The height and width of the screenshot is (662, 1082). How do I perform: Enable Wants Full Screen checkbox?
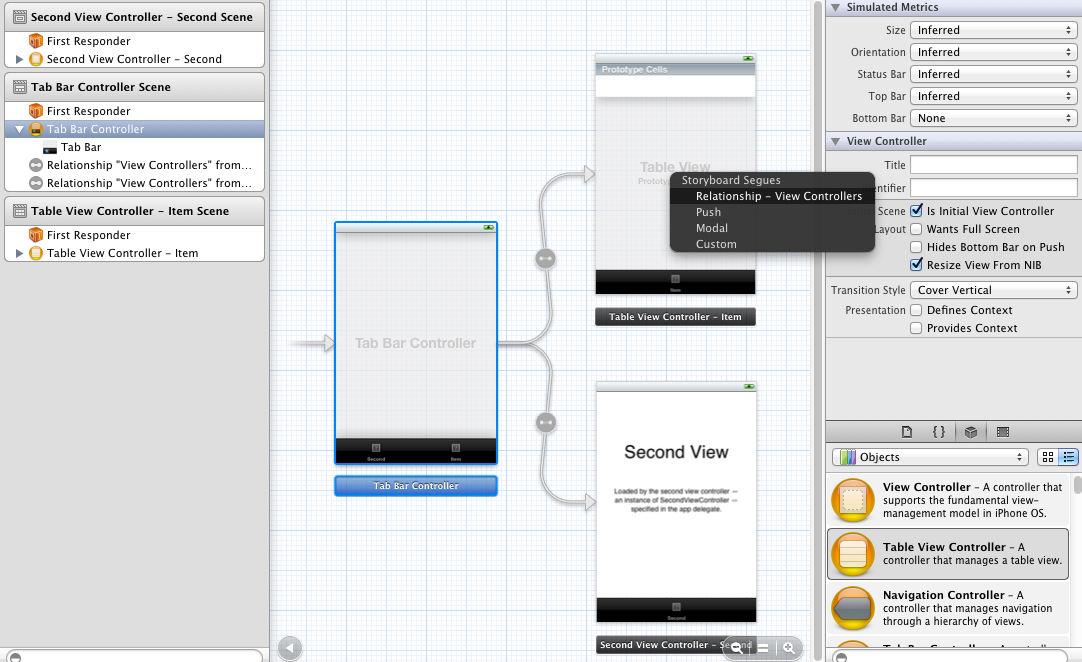pos(917,229)
